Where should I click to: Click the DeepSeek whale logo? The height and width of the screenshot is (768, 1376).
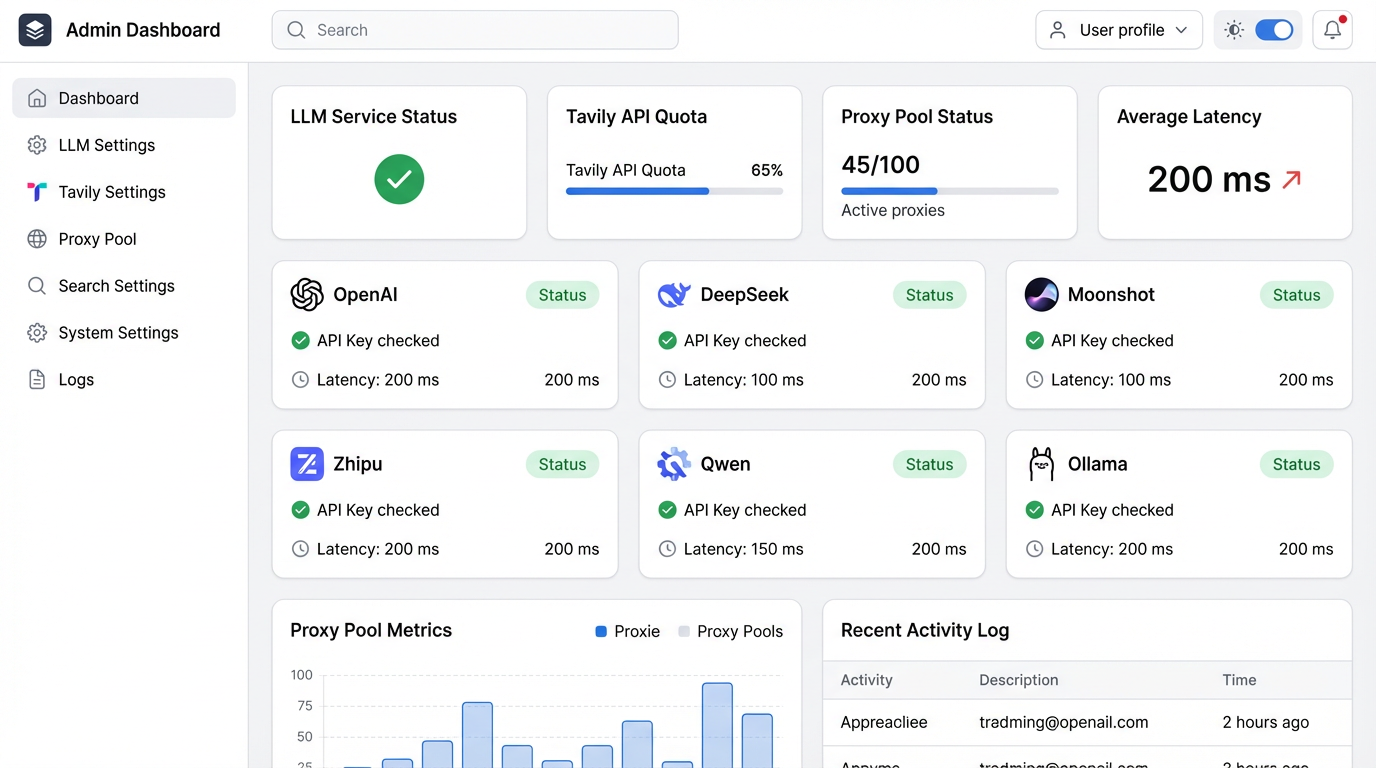(674, 295)
